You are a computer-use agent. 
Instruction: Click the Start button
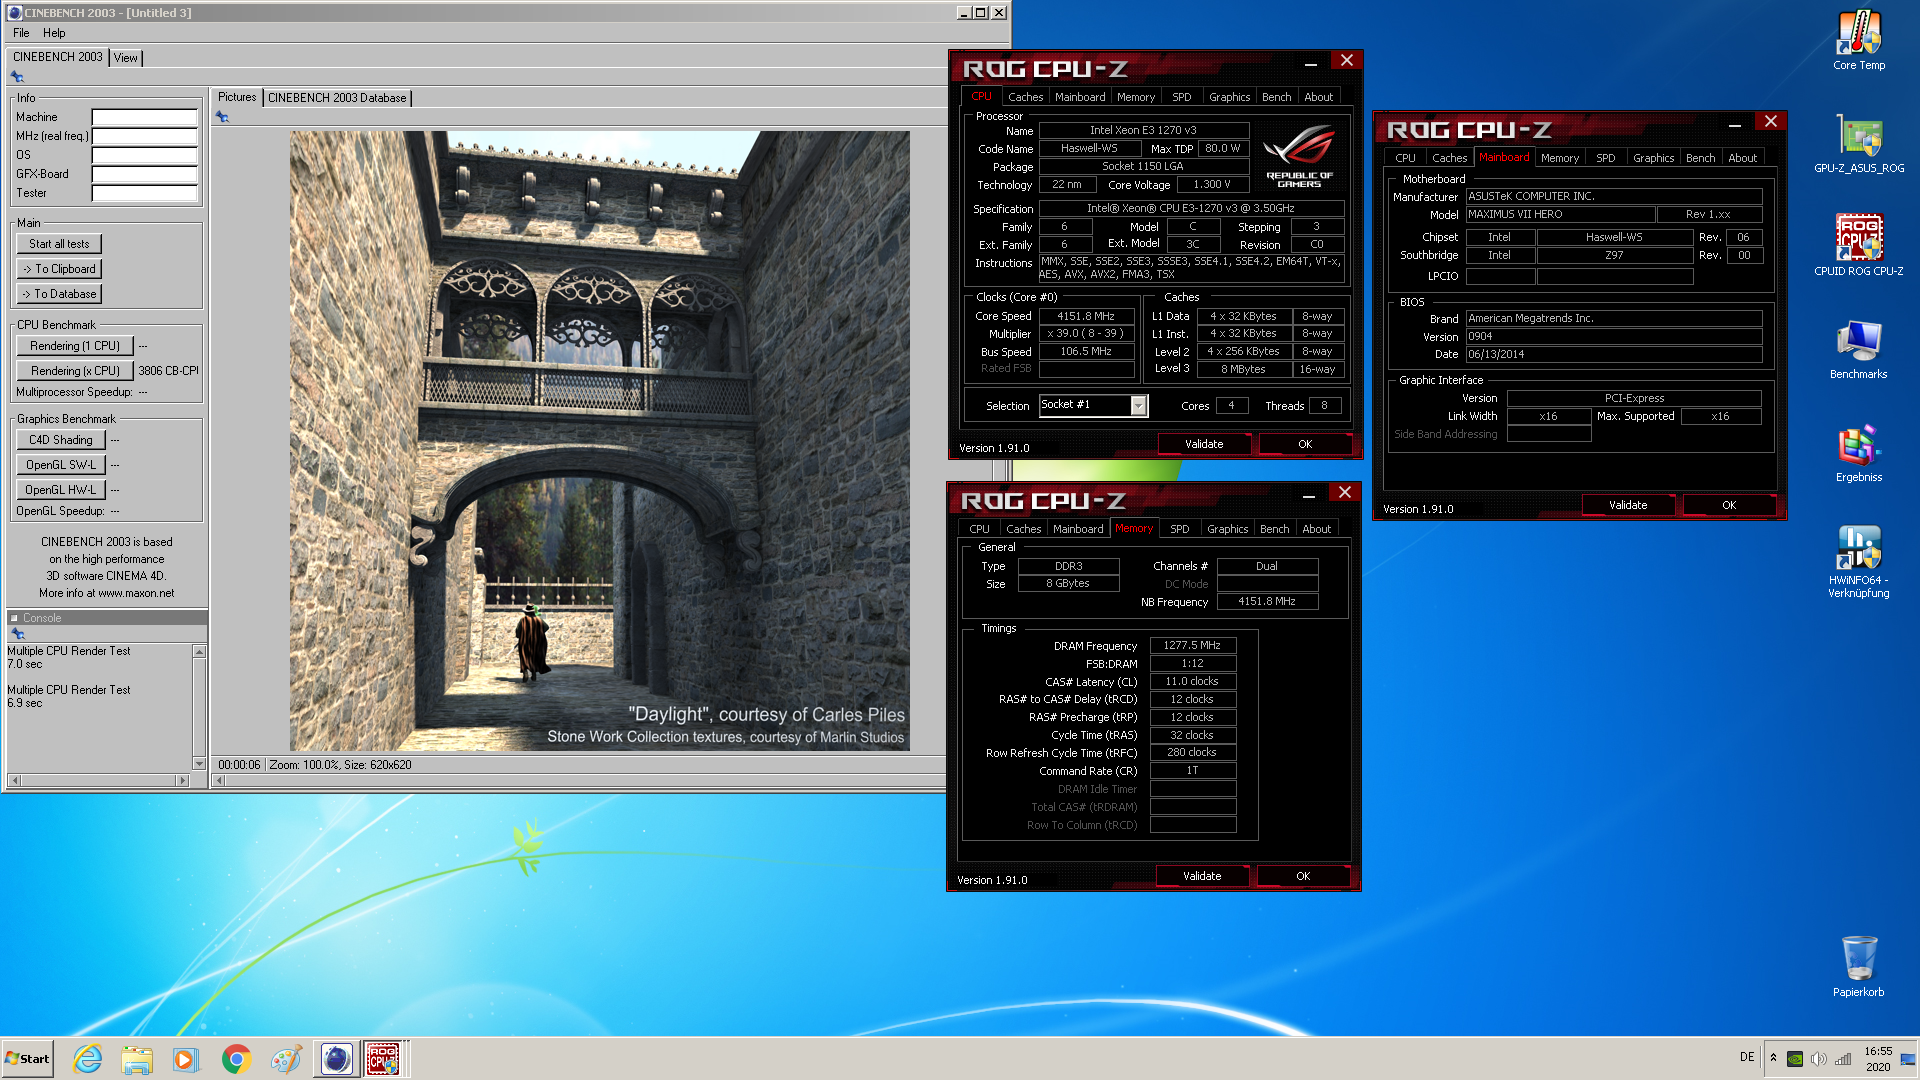coord(27,1059)
